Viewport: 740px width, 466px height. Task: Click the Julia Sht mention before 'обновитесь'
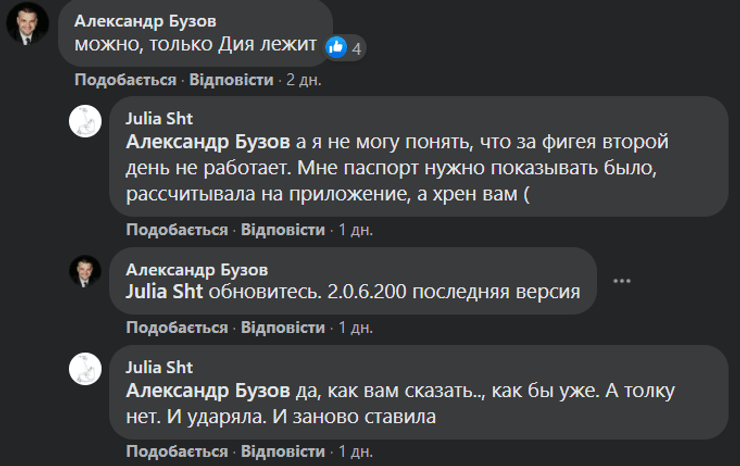click(x=165, y=292)
